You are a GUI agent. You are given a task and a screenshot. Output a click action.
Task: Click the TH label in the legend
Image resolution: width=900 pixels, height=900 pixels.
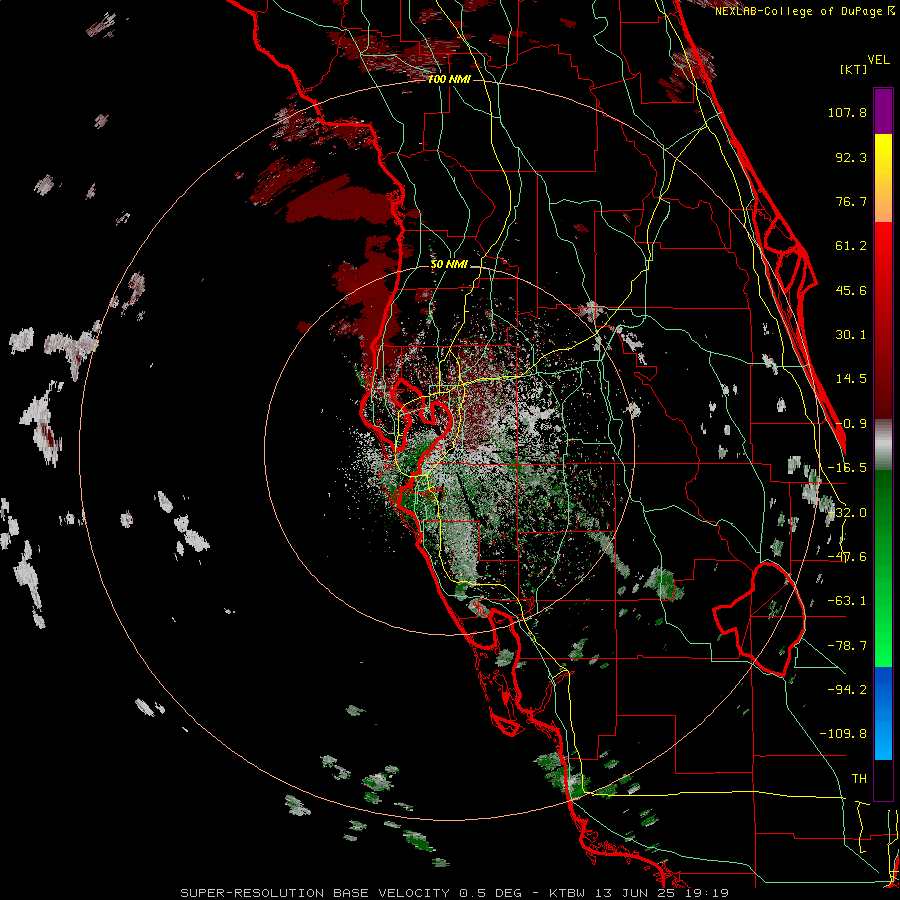click(x=859, y=778)
